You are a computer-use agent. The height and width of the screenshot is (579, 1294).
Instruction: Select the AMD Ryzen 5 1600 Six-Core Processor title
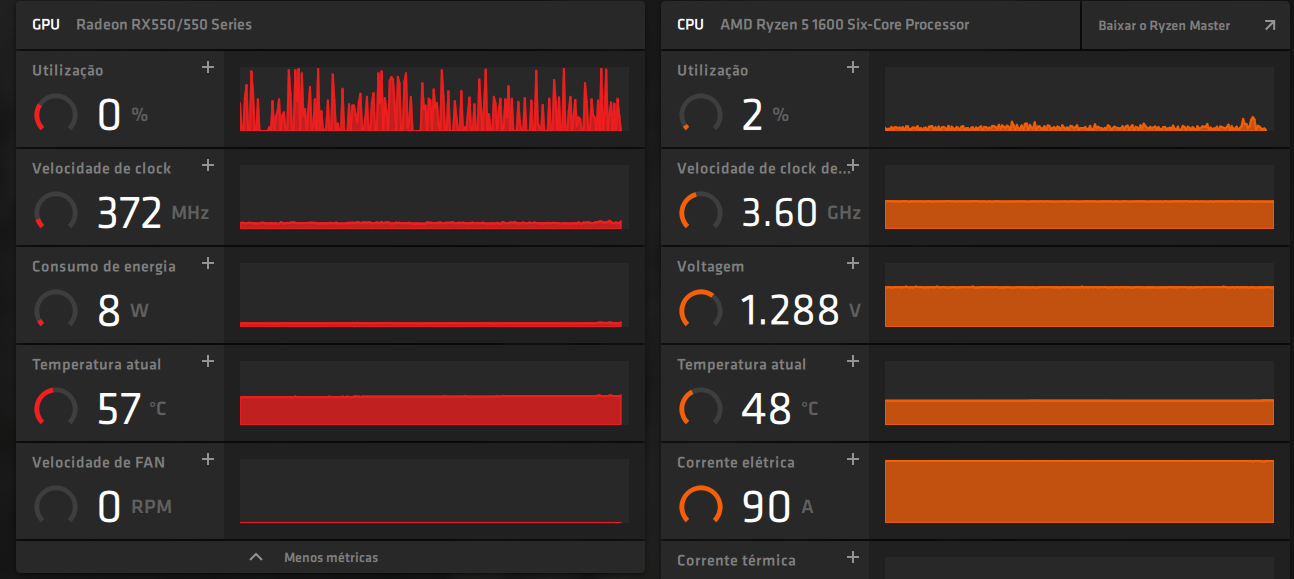tap(845, 24)
